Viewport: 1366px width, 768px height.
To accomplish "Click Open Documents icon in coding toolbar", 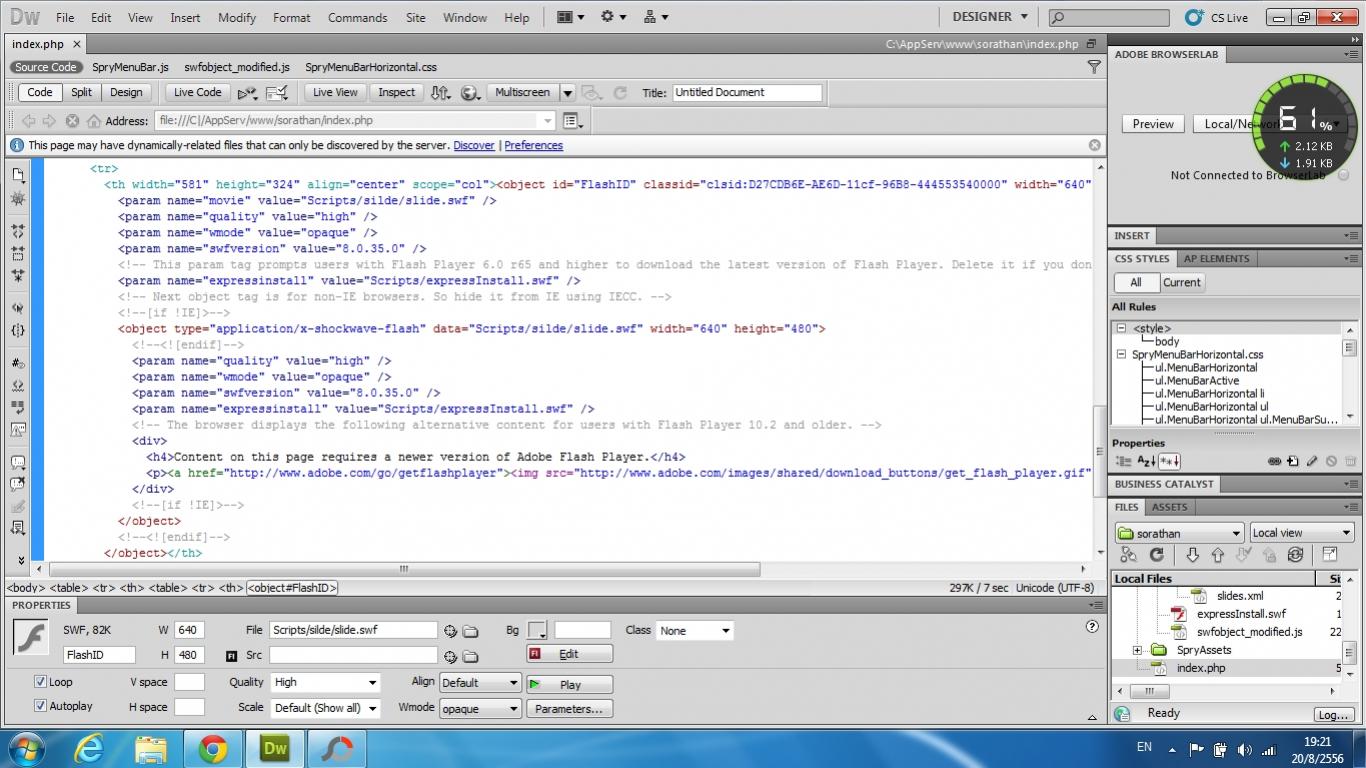I will [18, 174].
